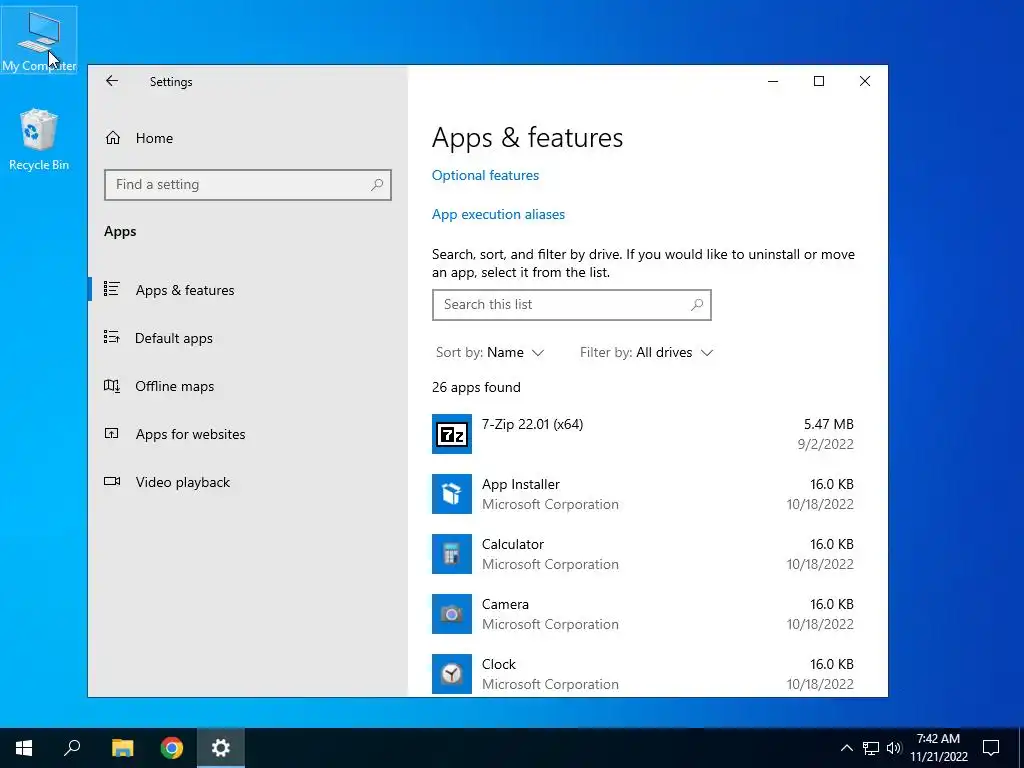
Task: Close the Settings window
Action: (865, 81)
